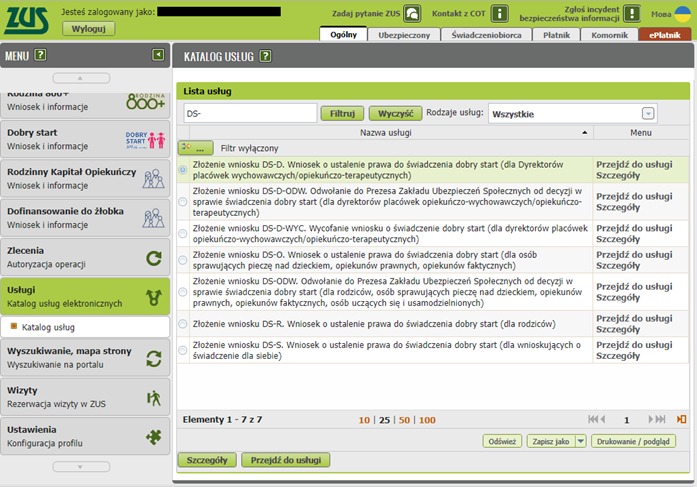Go to the first page of results
The height and width of the screenshot is (487, 697).
593,419
